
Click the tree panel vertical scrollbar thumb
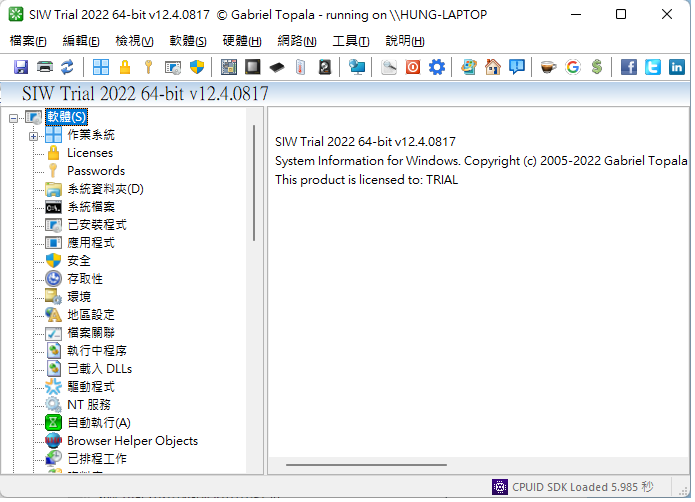click(x=254, y=183)
